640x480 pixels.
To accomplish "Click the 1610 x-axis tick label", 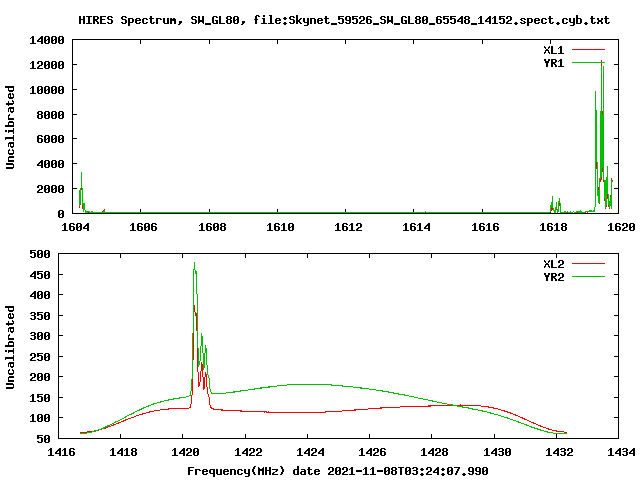I will pyautogui.click(x=280, y=227).
